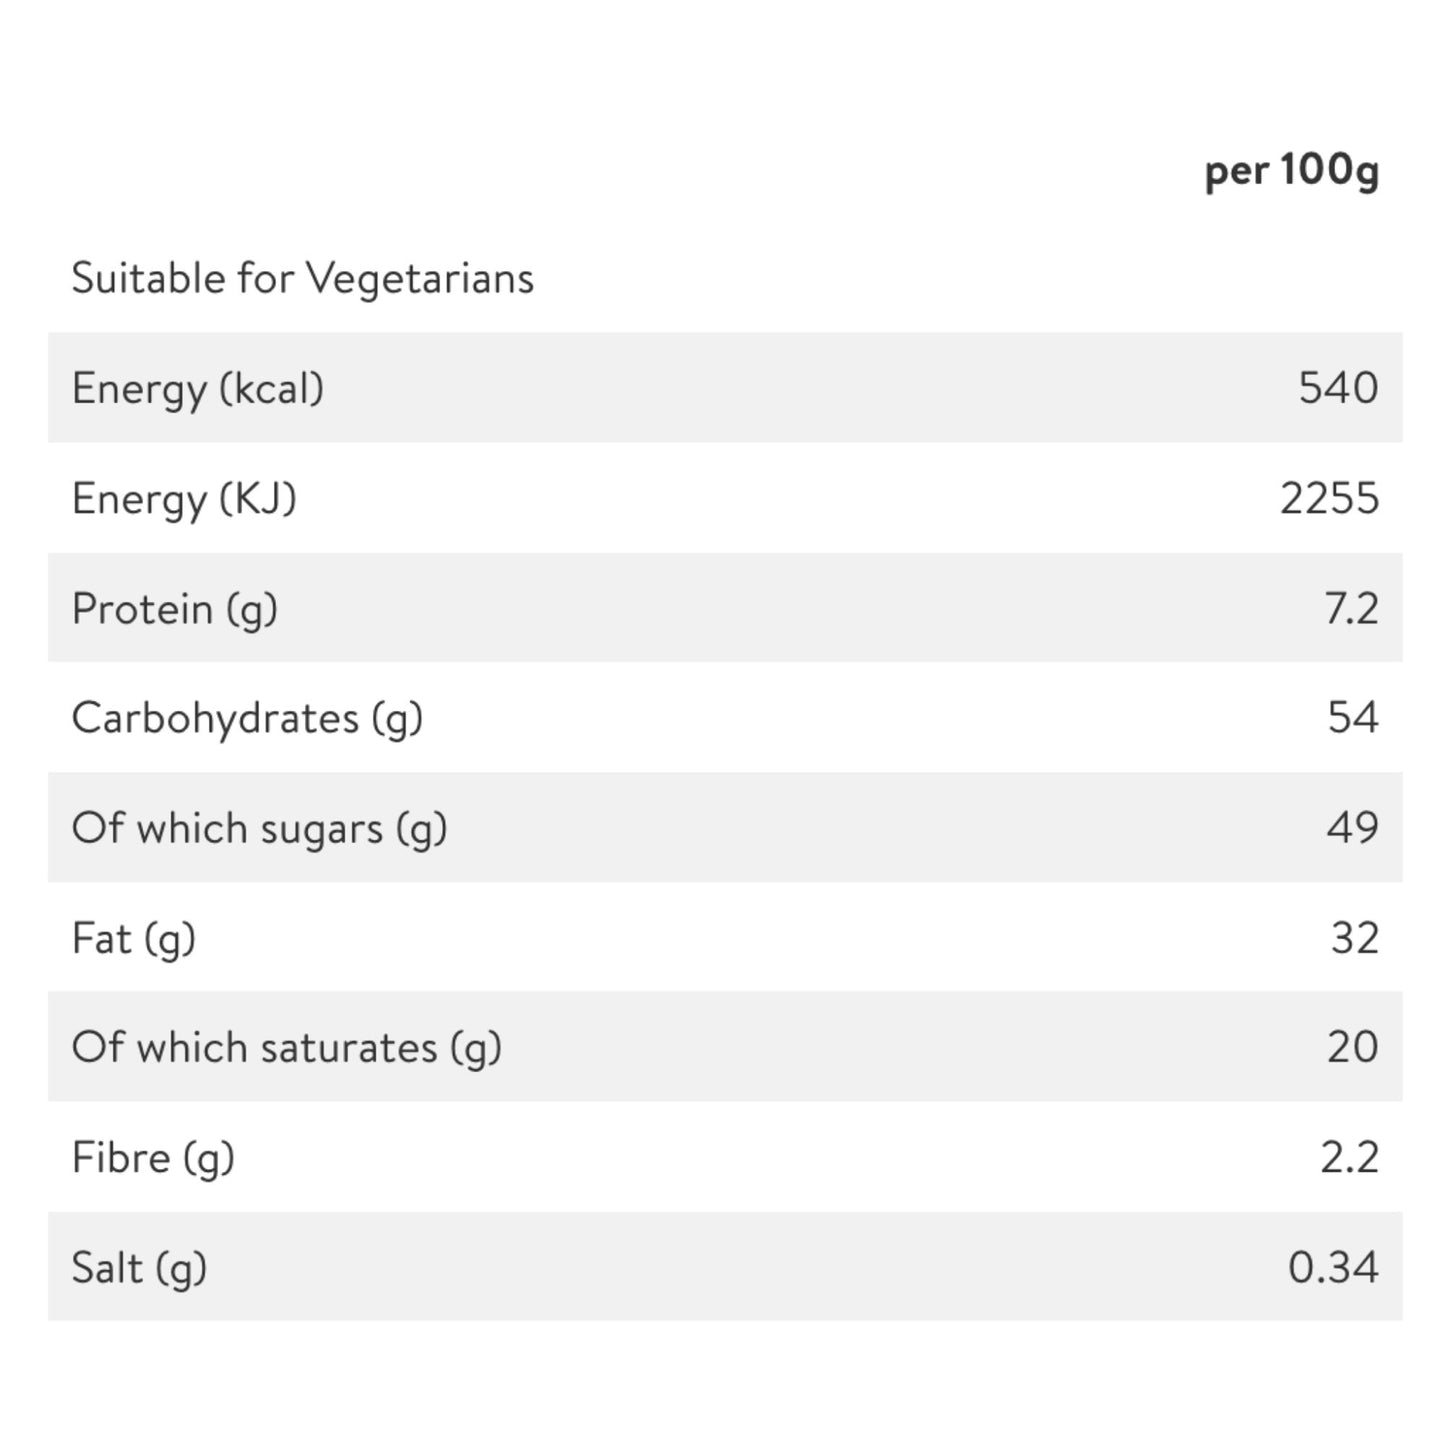Click the 'Fibre (g)' row label
Image resolution: width=1445 pixels, height=1445 pixels.
tap(153, 1158)
